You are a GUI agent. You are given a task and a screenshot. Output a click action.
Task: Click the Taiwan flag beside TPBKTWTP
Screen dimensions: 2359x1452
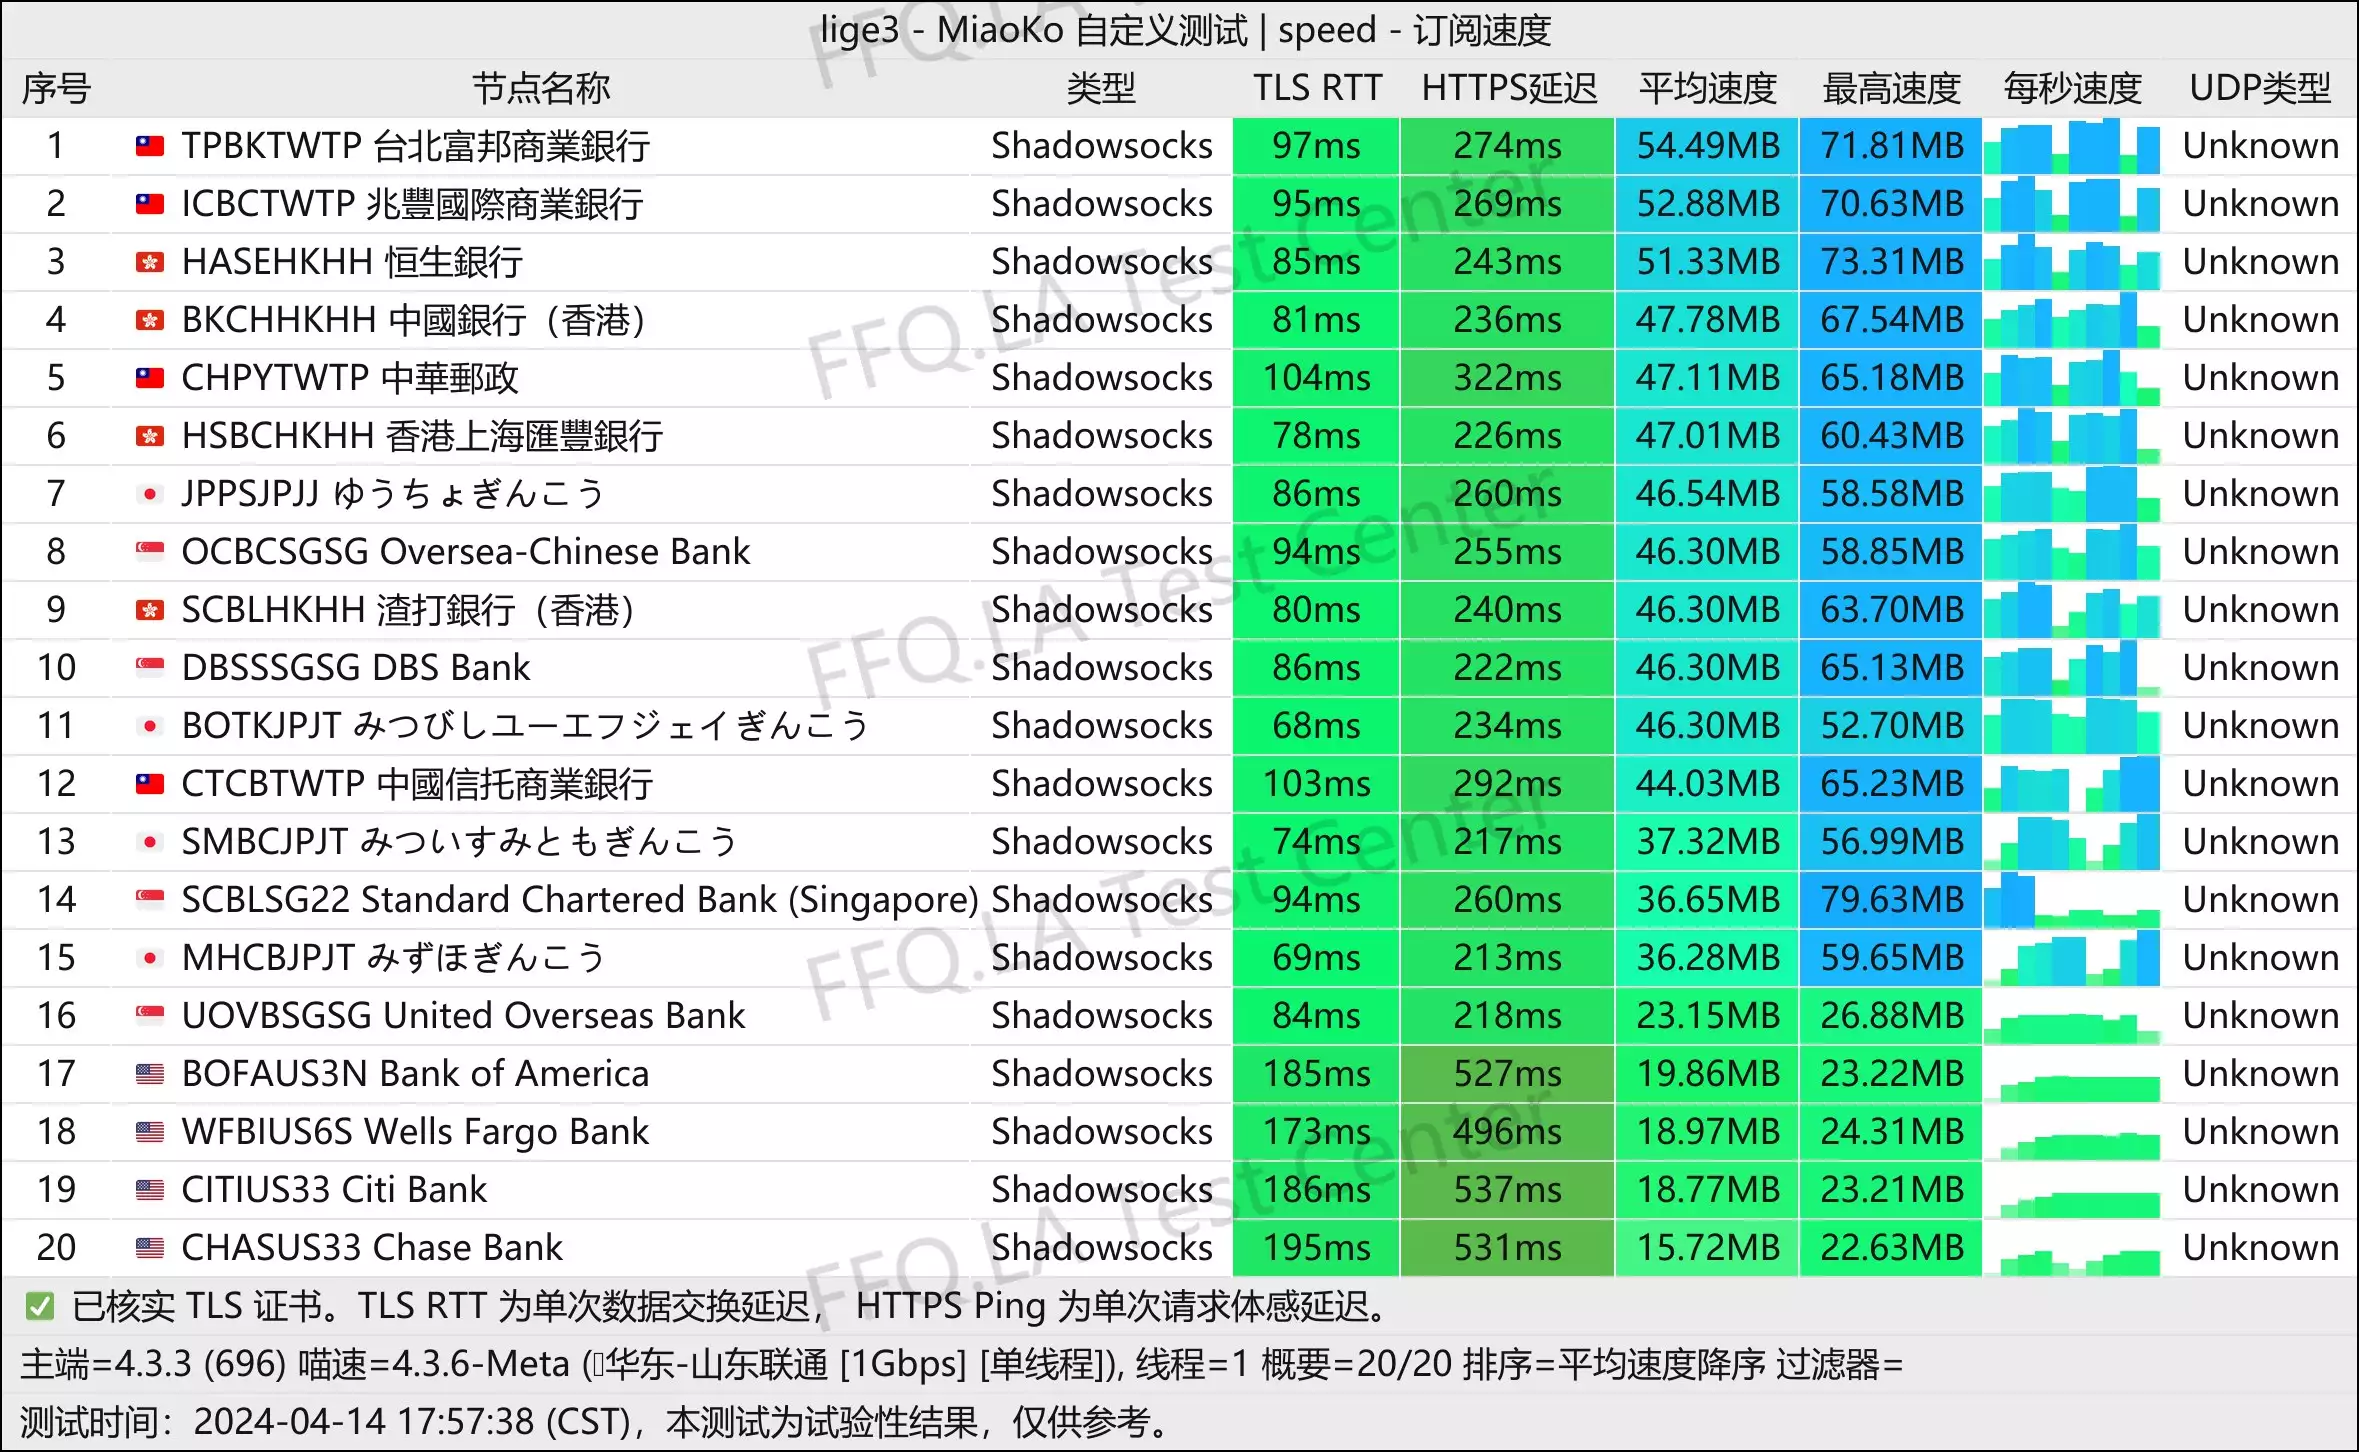pos(150,146)
